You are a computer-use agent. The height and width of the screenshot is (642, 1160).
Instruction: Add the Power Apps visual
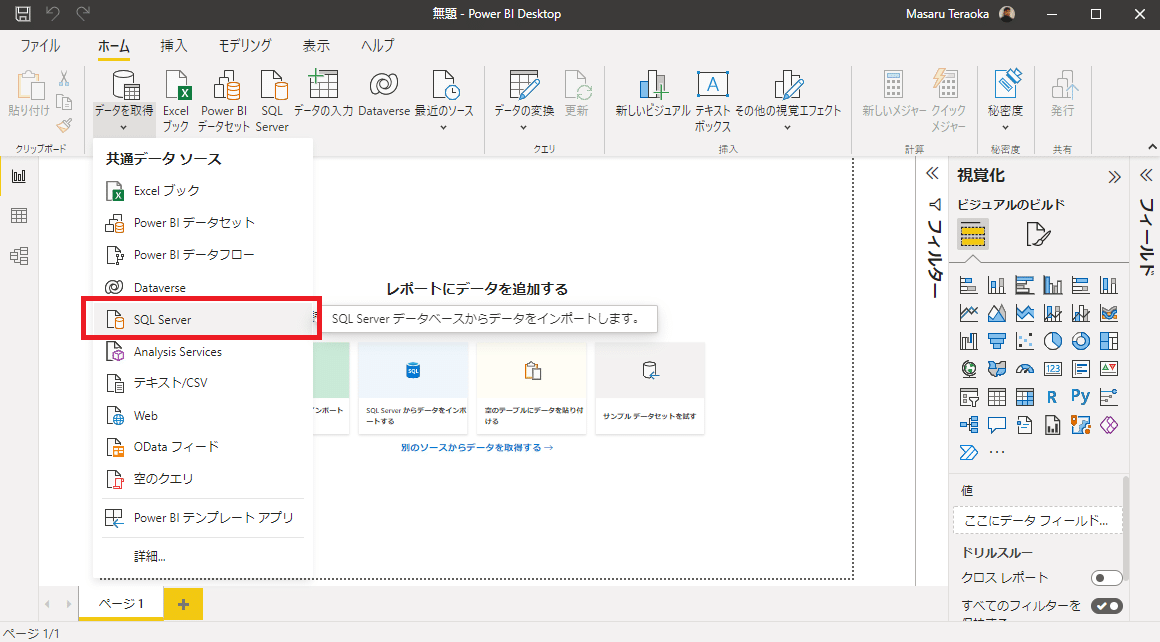[1109, 425]
